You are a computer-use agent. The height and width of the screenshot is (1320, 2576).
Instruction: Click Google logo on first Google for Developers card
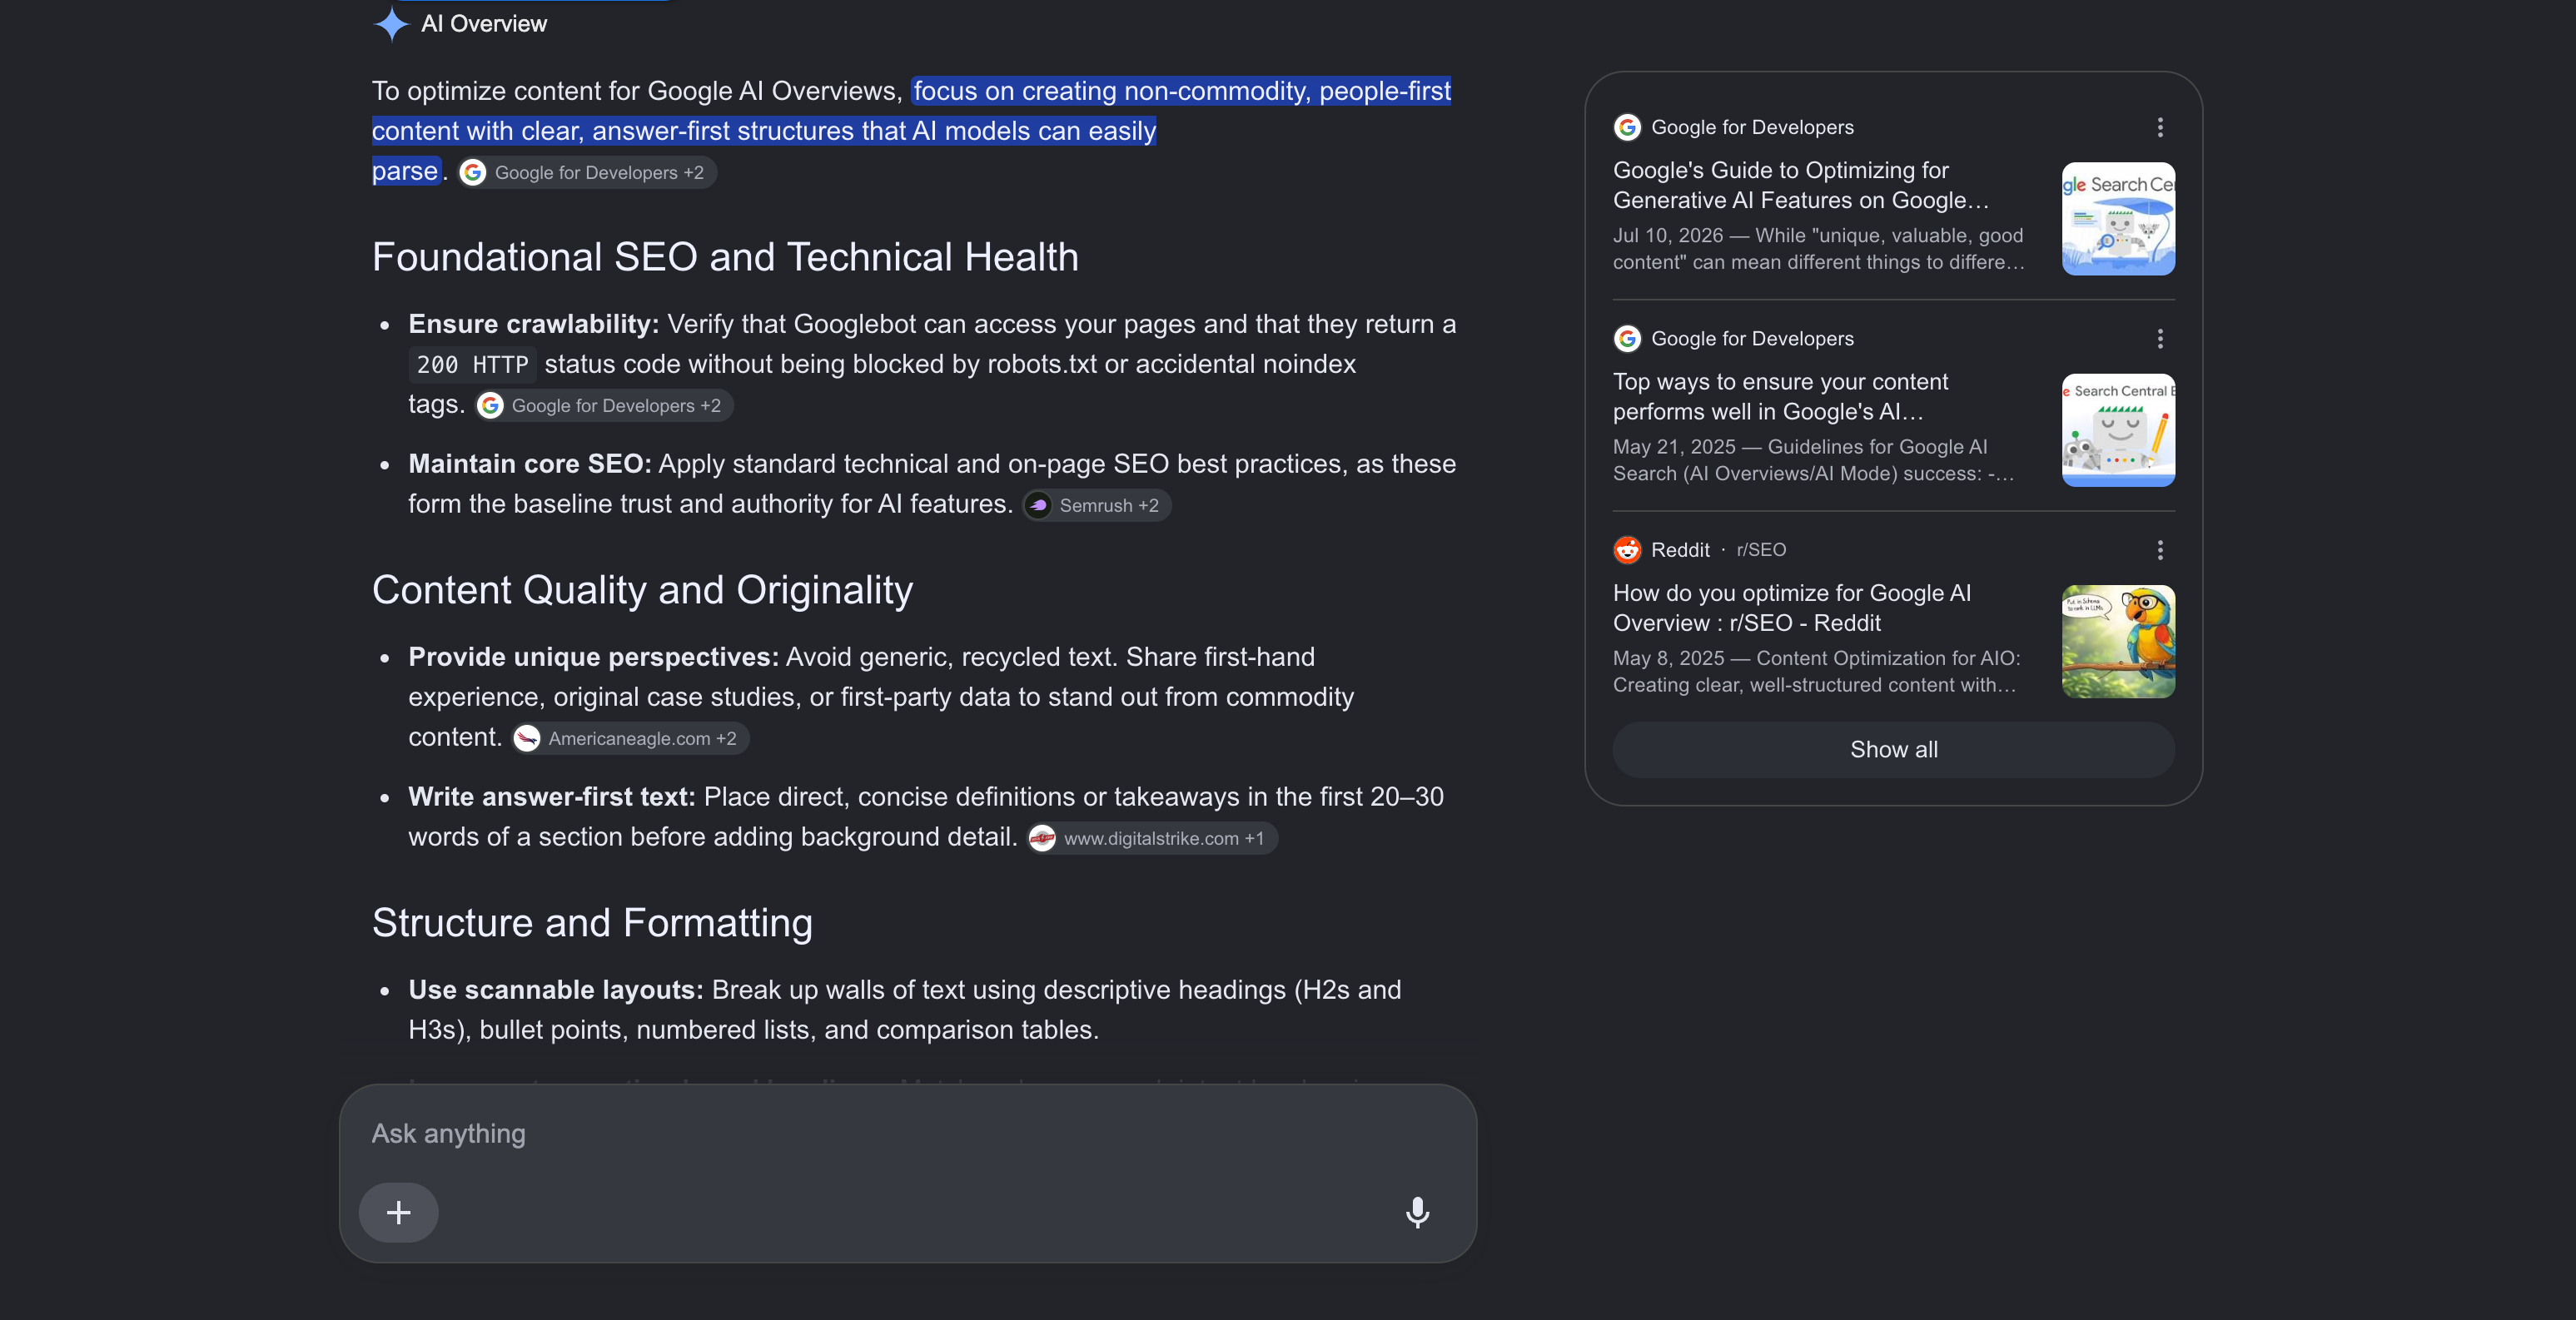1627,127
